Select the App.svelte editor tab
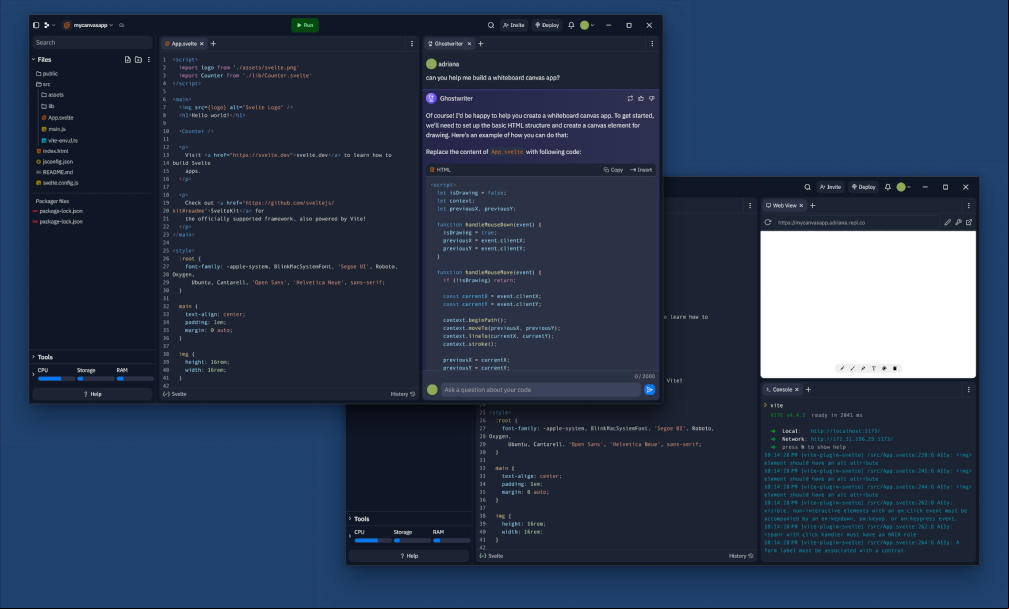The height and width of the screenshot is (609, 1009). [185, 44]
